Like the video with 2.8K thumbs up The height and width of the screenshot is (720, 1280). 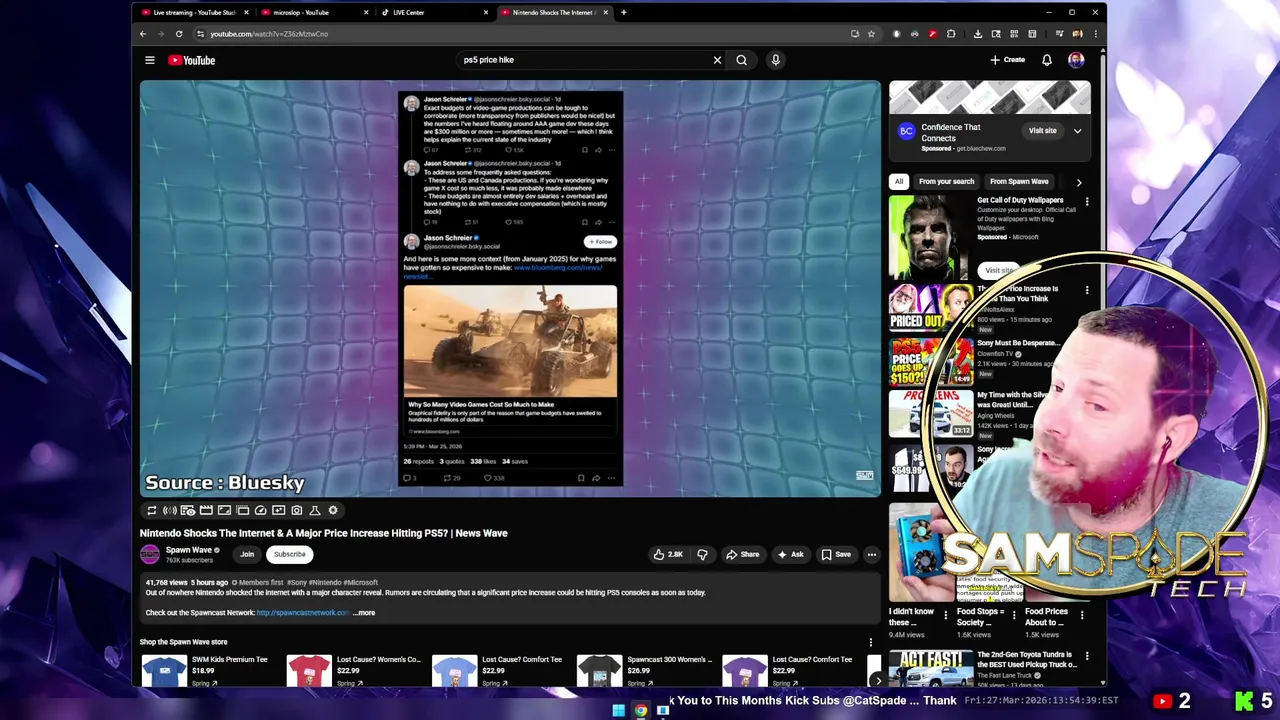click(x=668, y=554)
